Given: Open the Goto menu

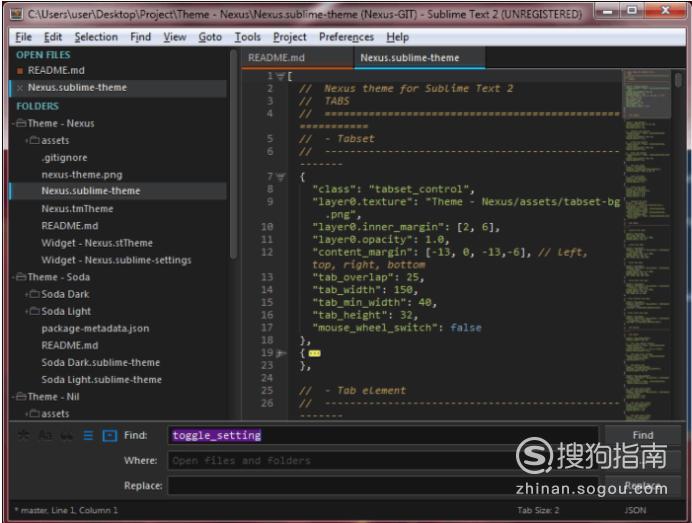Looking at the screenshot, I should 210,37.
